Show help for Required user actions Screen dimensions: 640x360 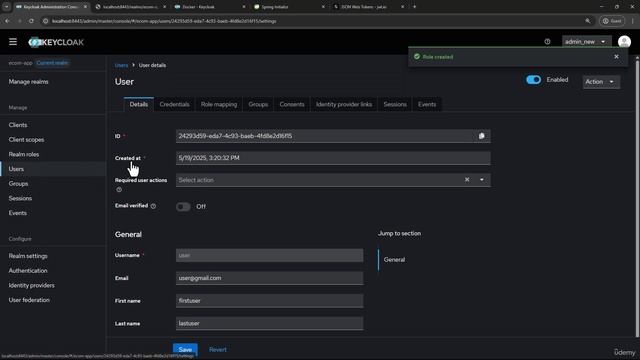[x=119, y=189]
